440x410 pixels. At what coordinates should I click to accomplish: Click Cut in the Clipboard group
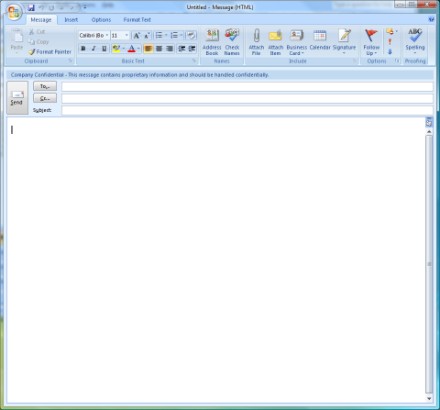click(37, 32)
